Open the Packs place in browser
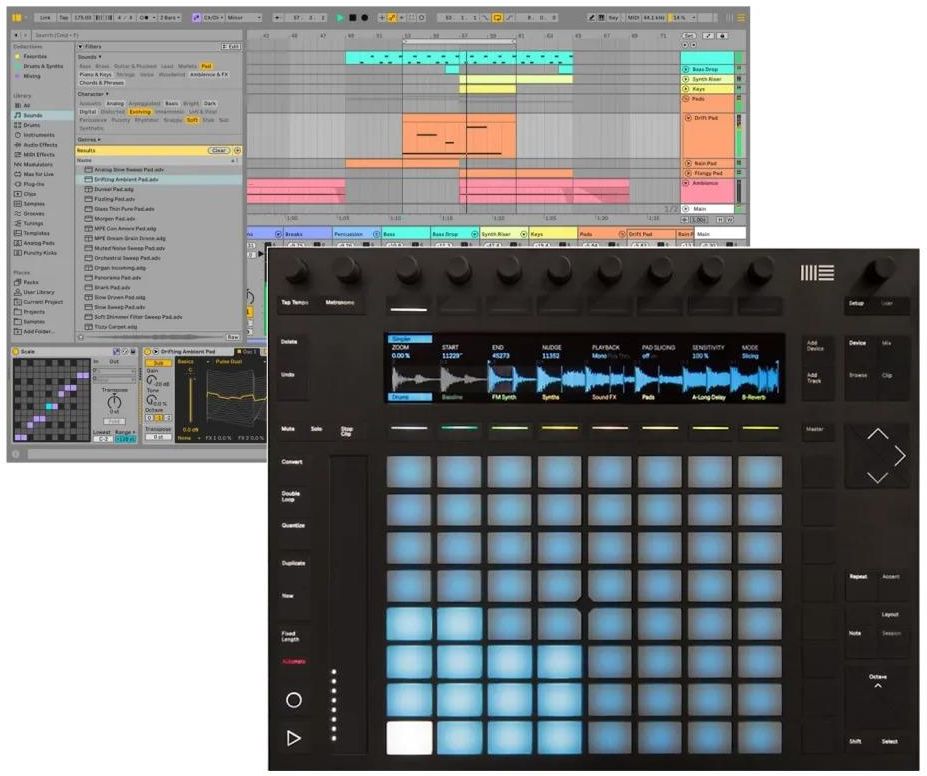This screenshot has height=776, width=927. click(33, 282)
